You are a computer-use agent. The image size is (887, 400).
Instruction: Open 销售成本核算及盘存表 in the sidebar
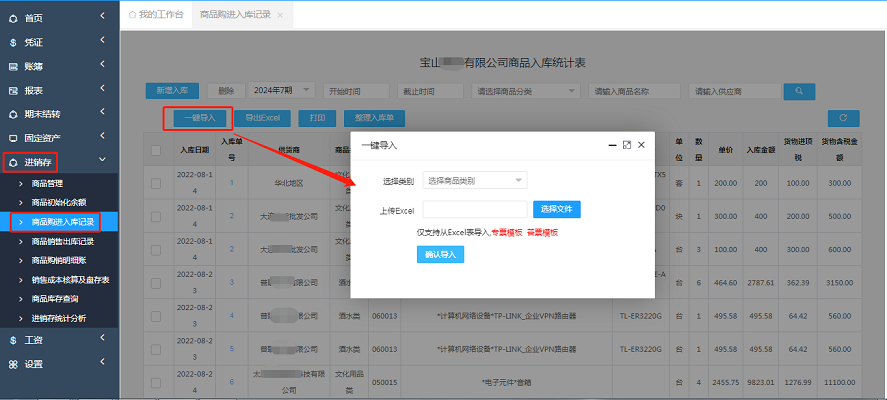[x=71, y=280]
